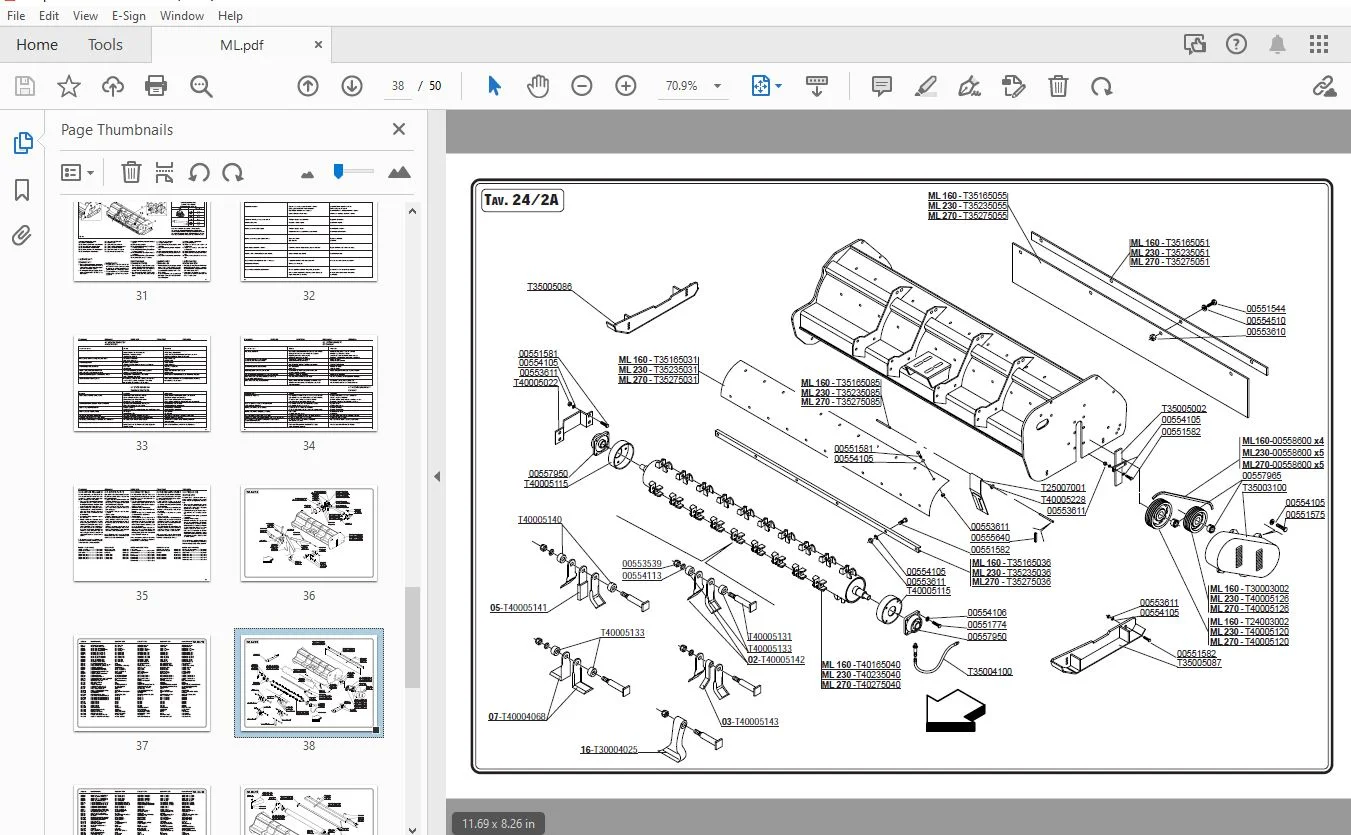Rotate thumbnail clockwise
The image size is (1351, 835).
(x=233, y=172)
